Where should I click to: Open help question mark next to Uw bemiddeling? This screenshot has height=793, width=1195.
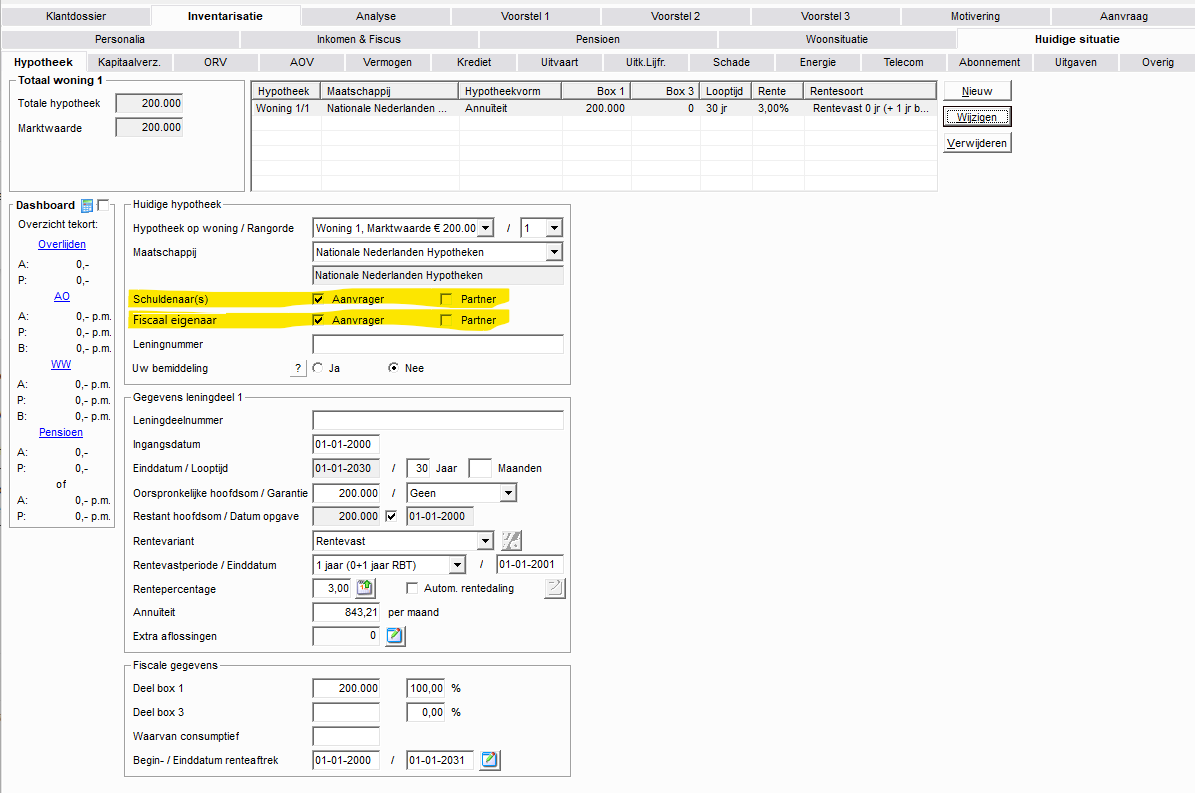click(x=297, y=368)
